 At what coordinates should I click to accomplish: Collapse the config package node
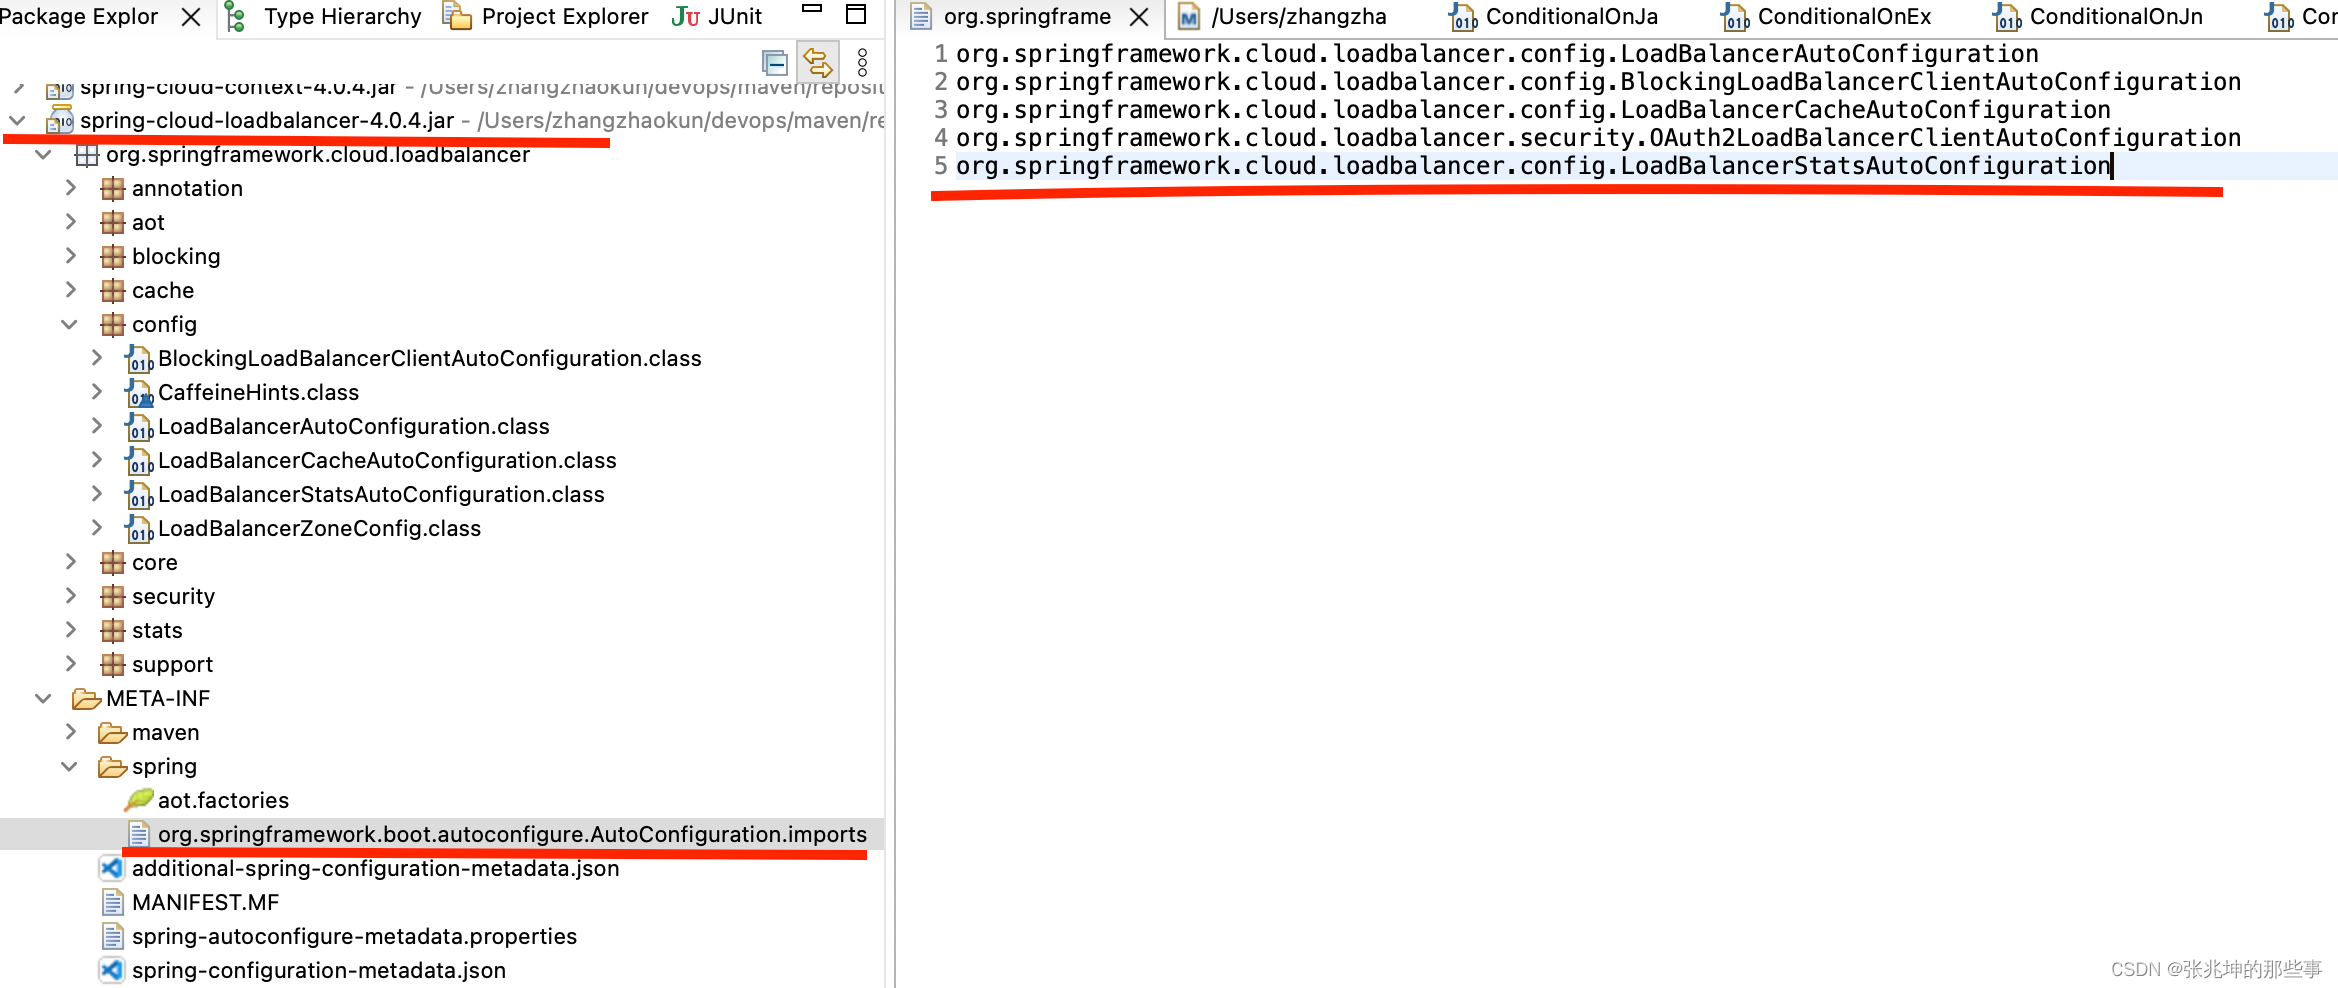(69, 324)
